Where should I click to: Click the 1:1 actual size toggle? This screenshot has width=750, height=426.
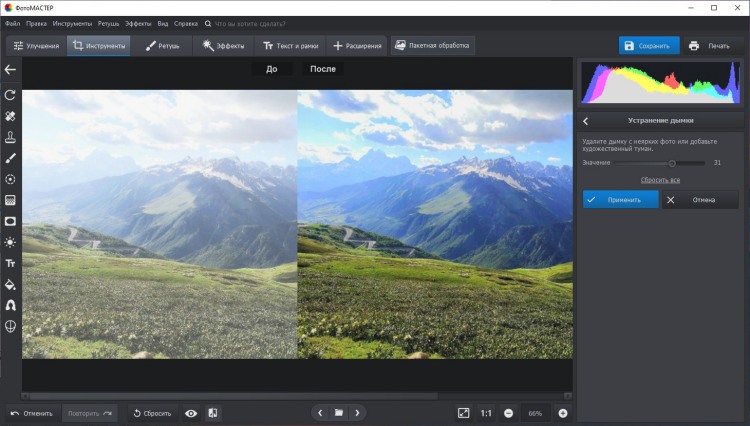[x=486, y=413]
